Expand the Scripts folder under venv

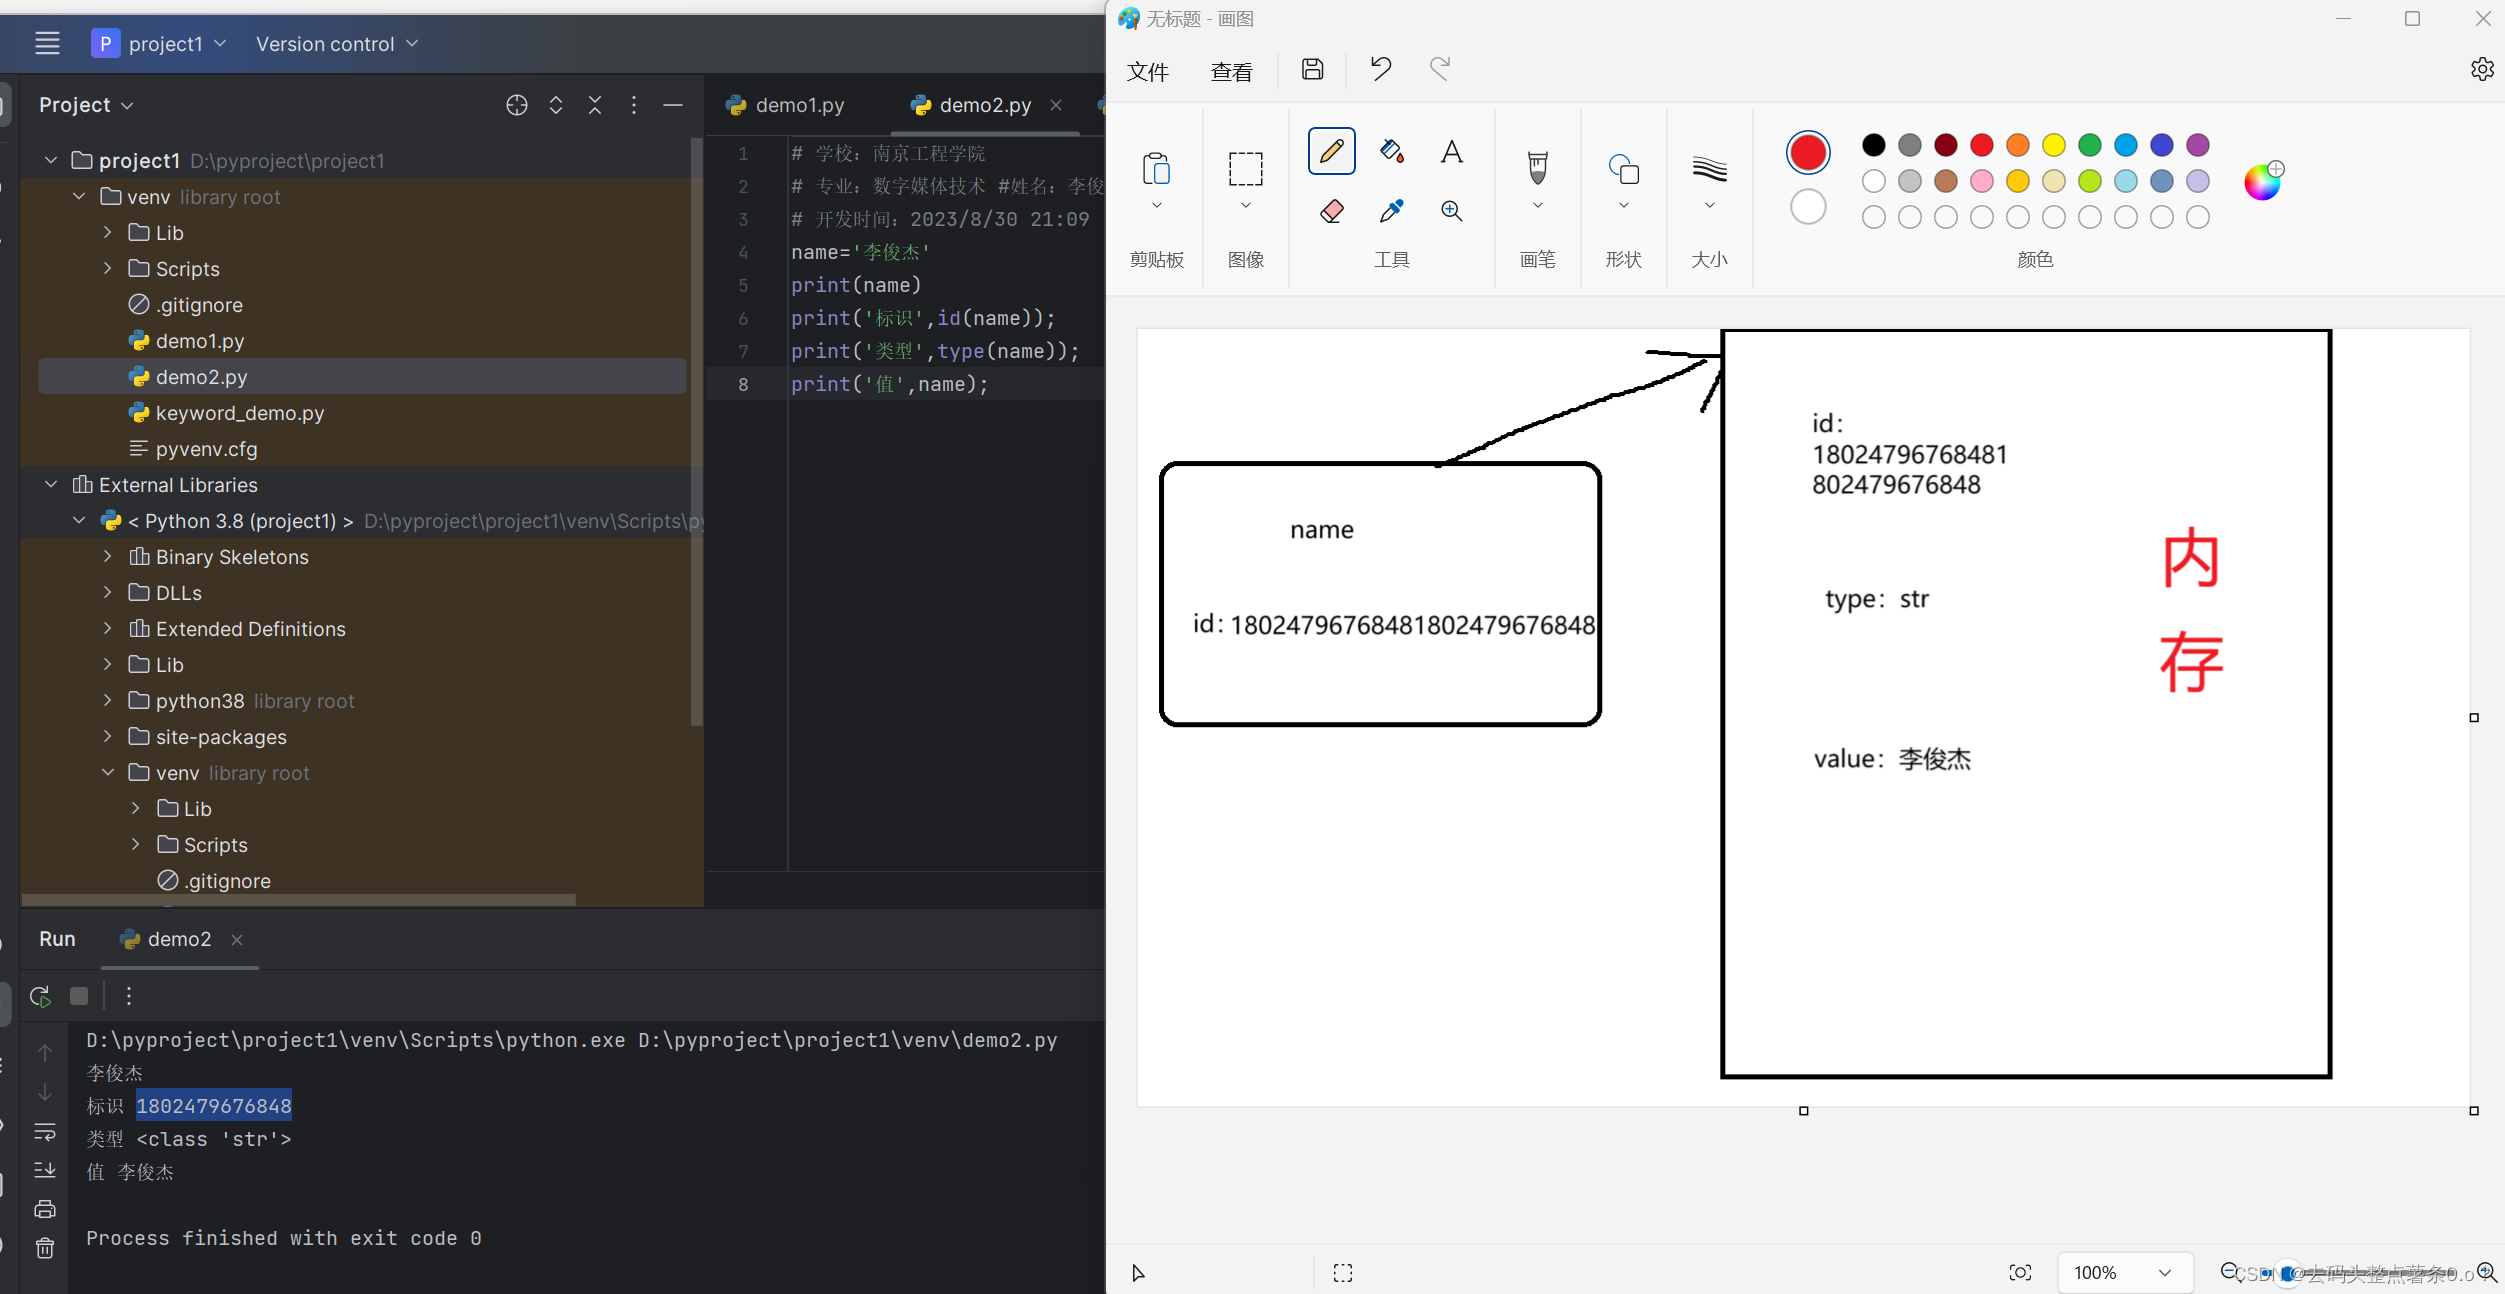[108, 269]
